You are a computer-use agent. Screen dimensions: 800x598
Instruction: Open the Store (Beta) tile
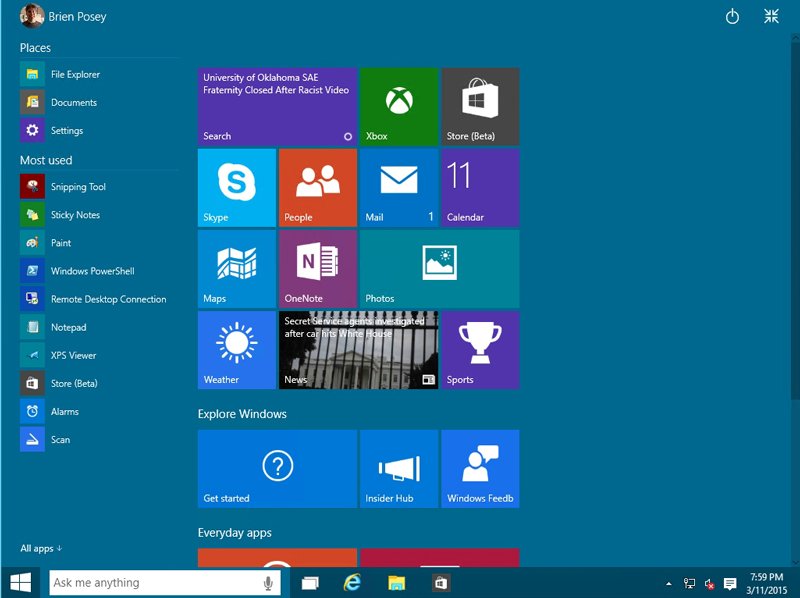[x=480, y=107]
